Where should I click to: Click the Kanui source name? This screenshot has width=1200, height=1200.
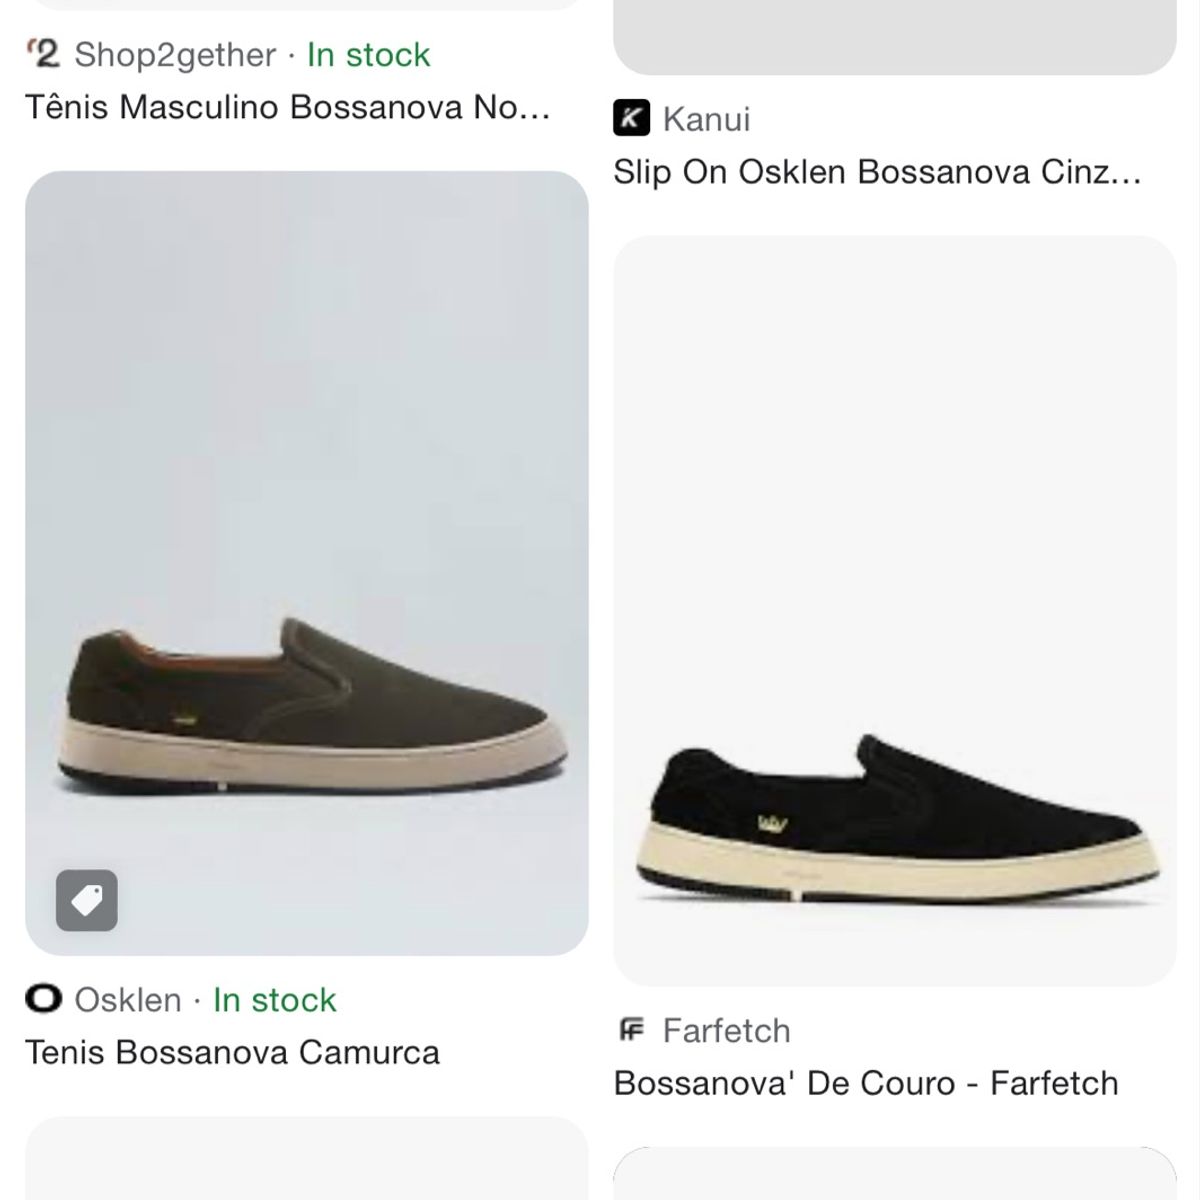coord(706,119)
